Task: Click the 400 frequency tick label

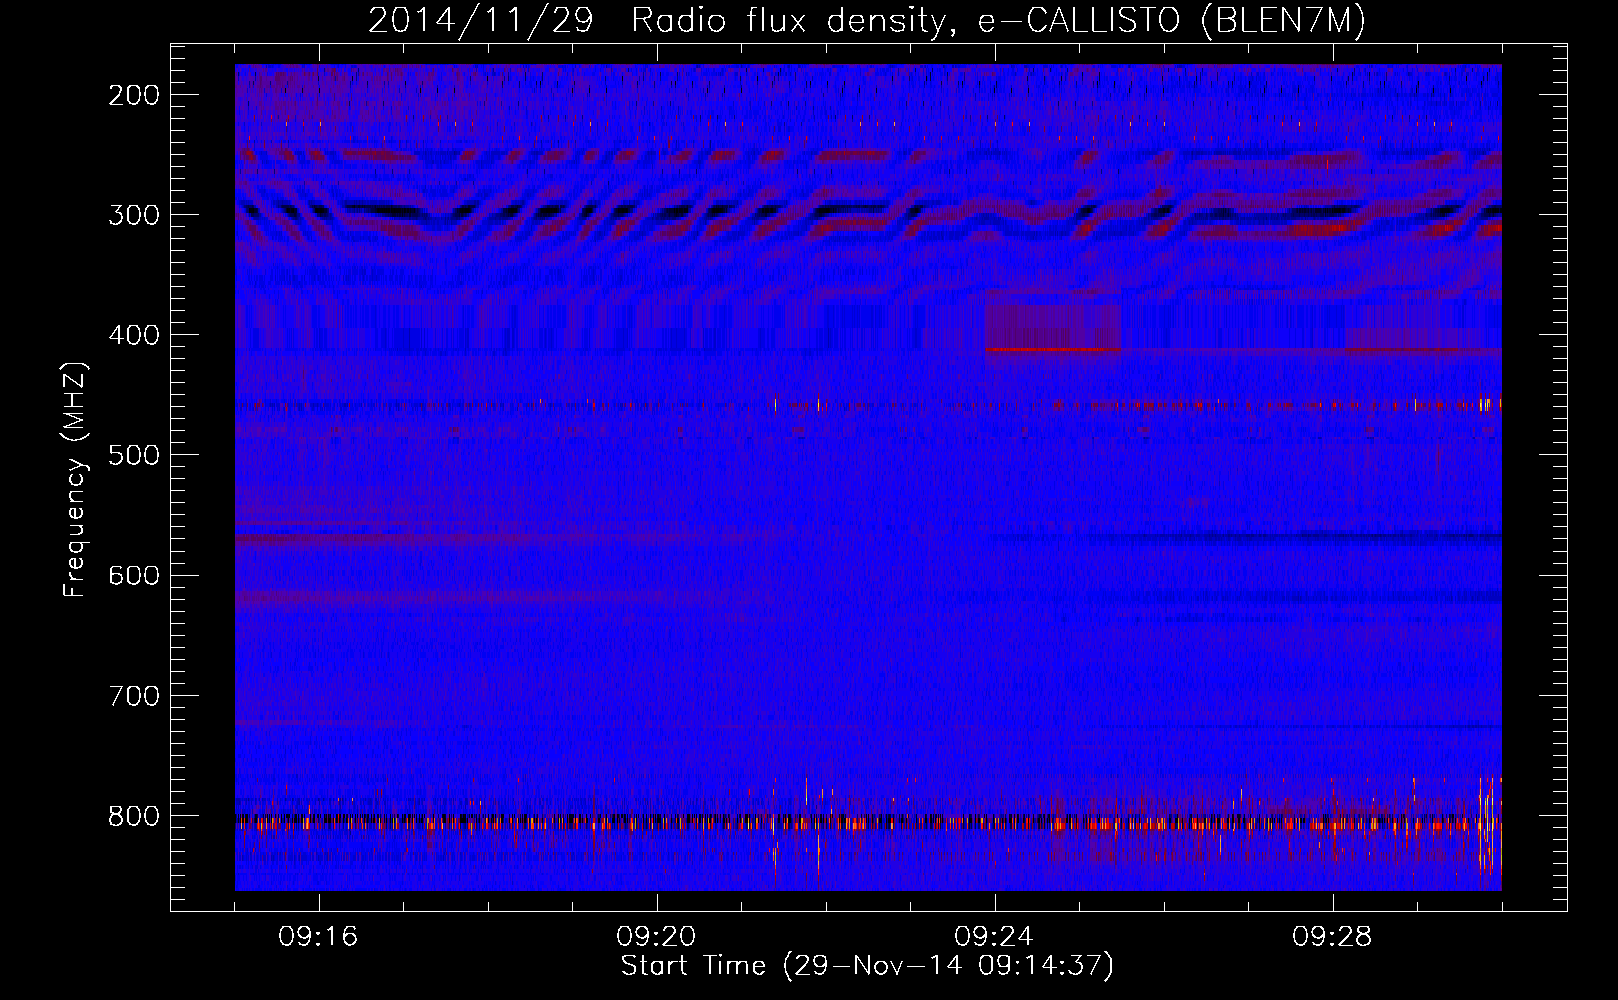Action: point(133,335)
